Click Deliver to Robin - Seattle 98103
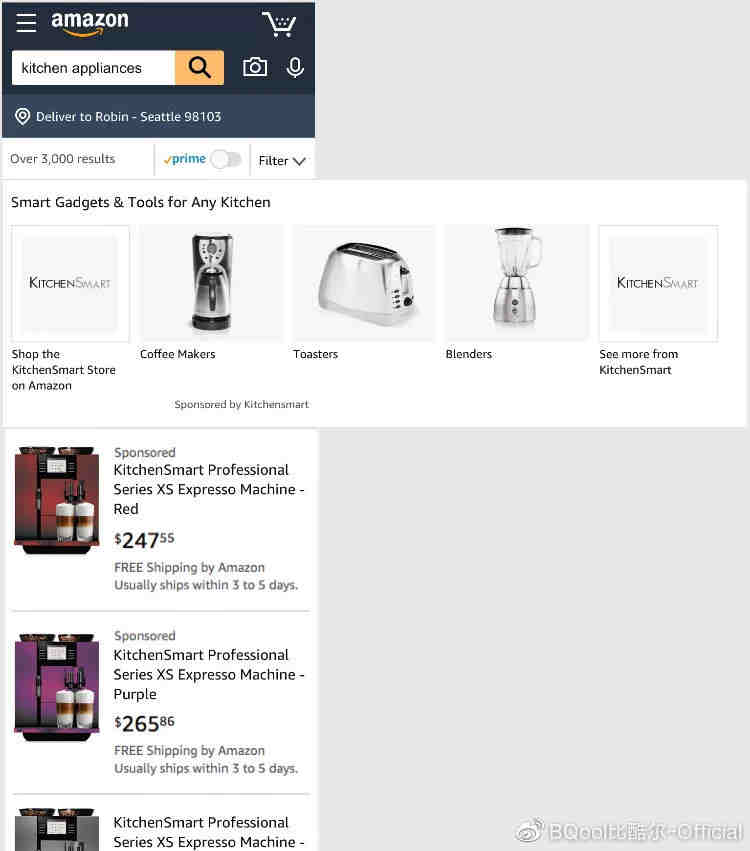Screen dimensions: 750x851 [x=129, y=117]
